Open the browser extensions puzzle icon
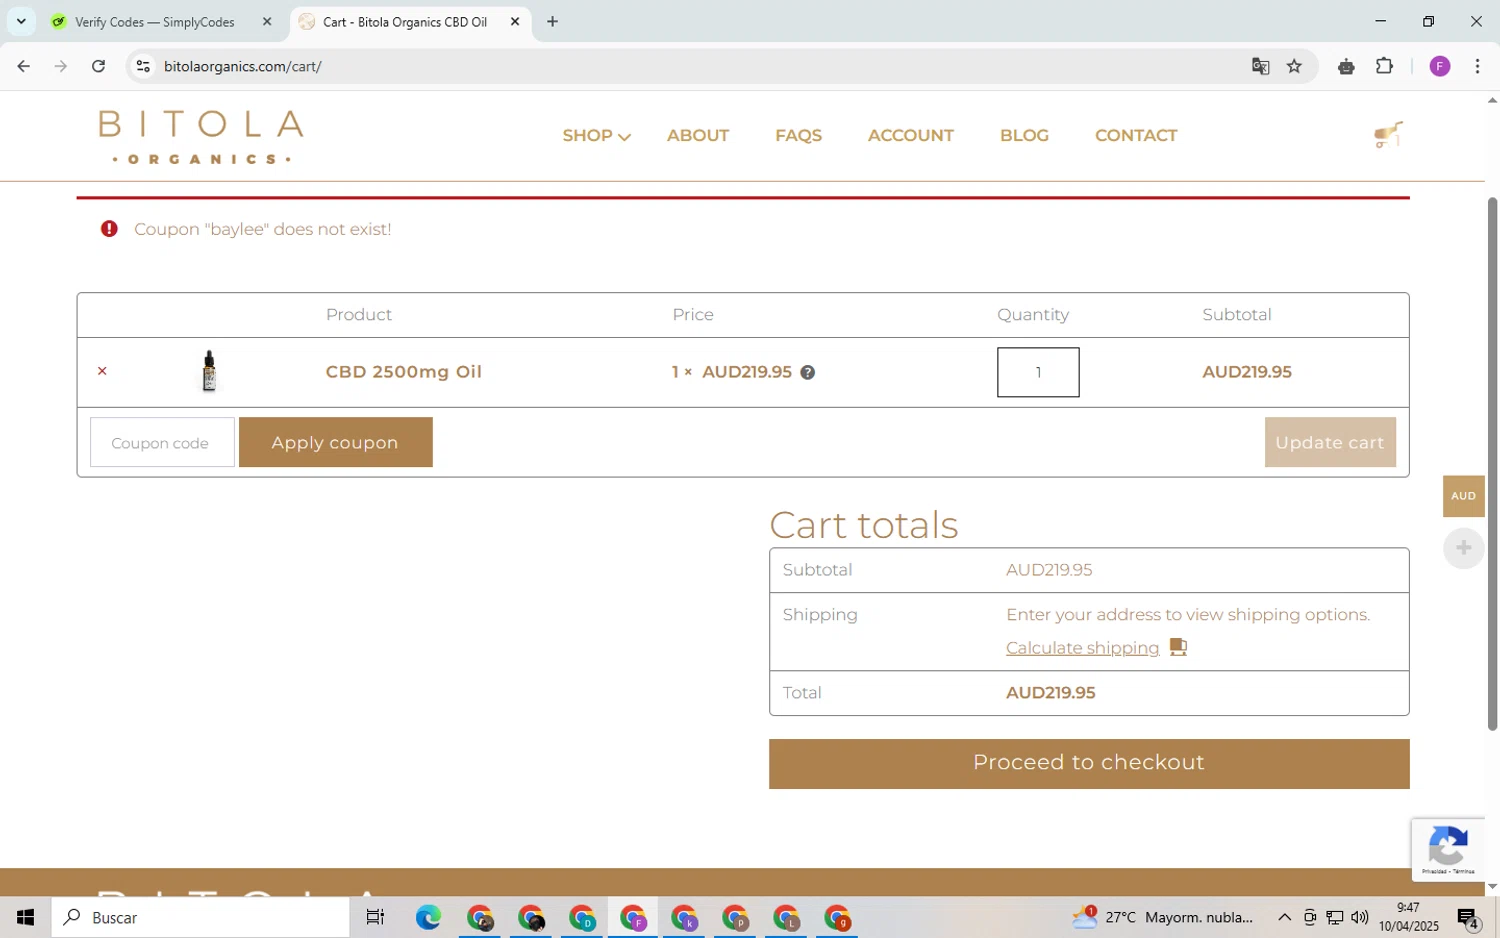1500x938 pixels. (1384, 66)
